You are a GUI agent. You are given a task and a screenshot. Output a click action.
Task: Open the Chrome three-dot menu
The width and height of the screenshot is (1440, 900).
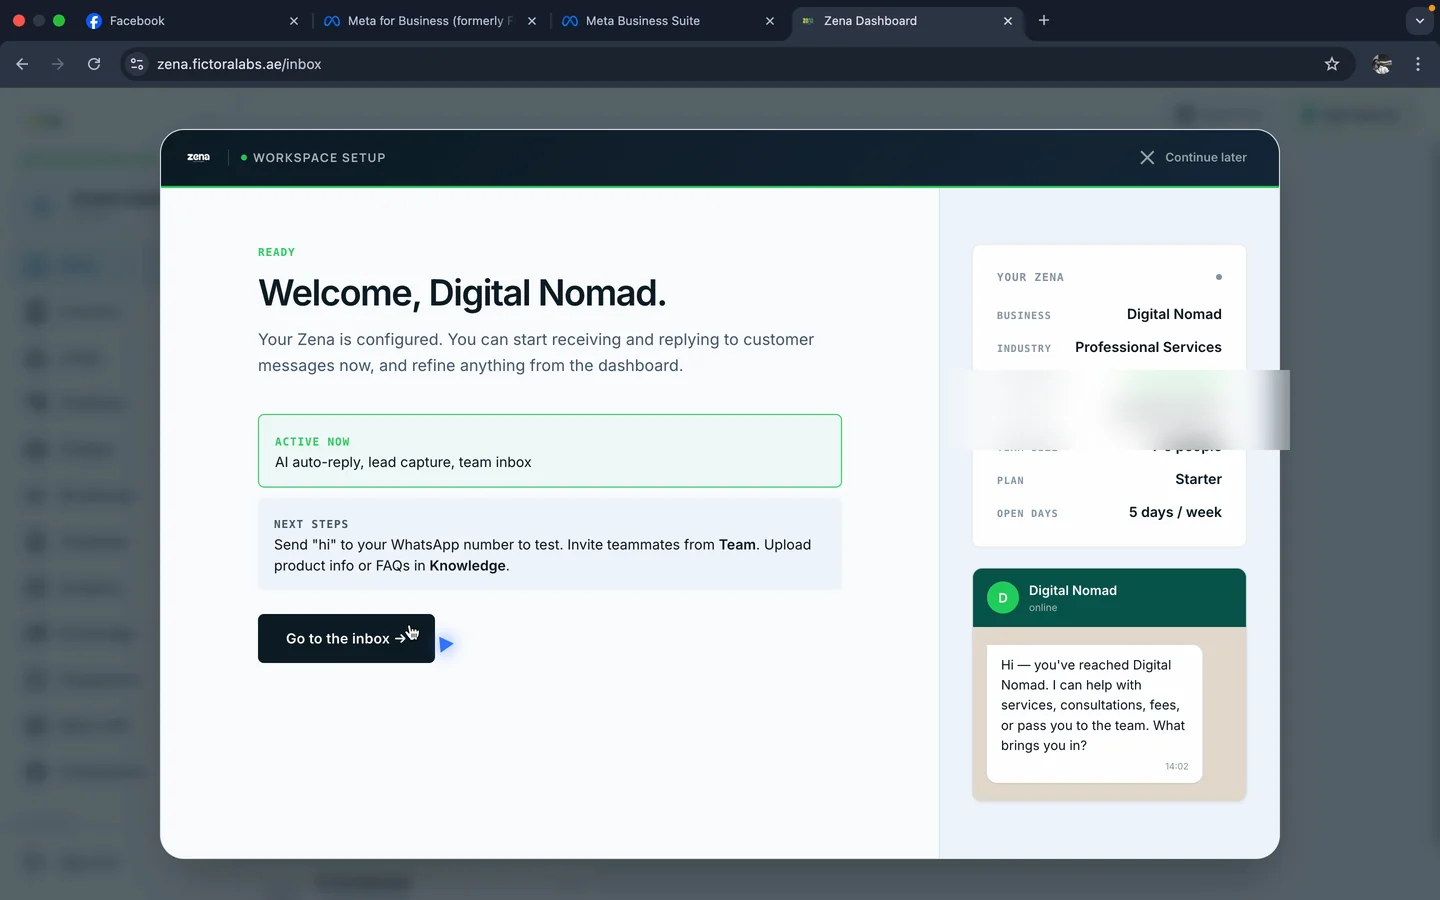(x=1418, y=64)
